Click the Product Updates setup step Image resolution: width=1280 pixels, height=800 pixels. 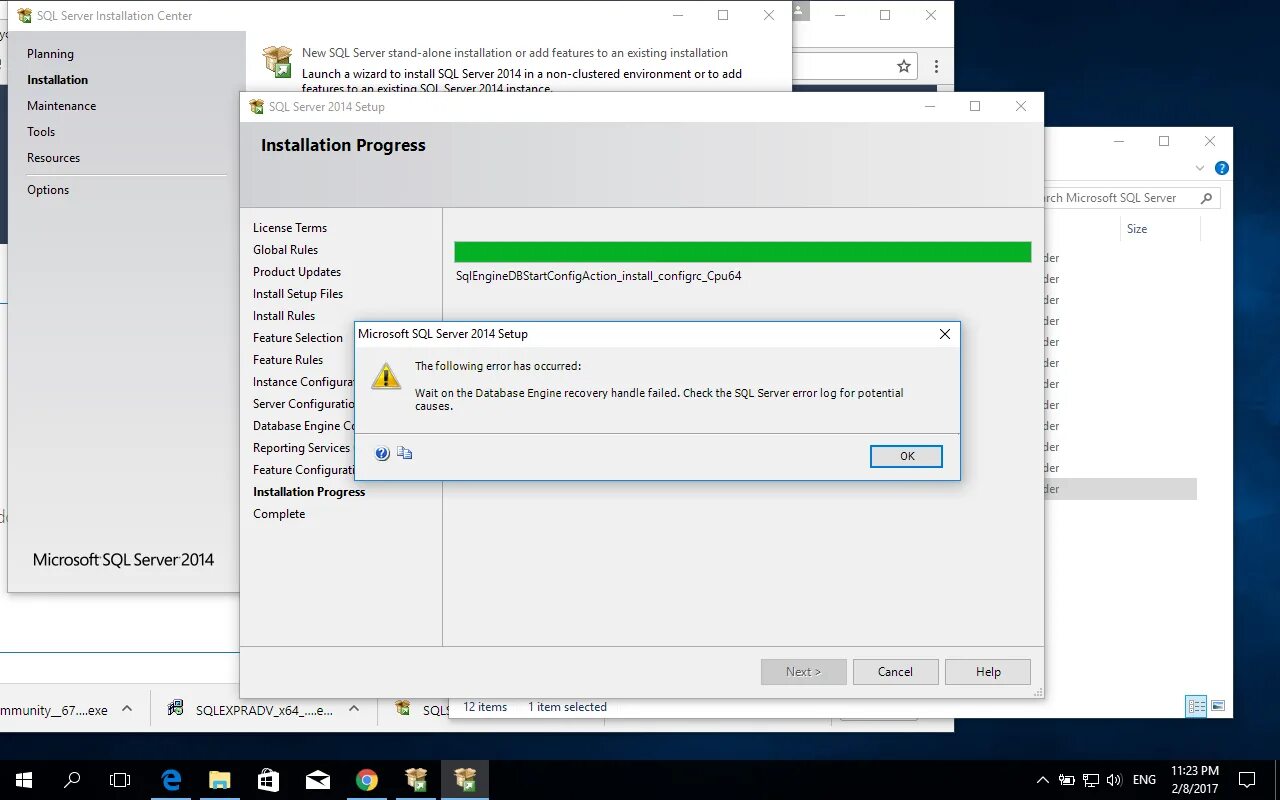pos(297,272)
